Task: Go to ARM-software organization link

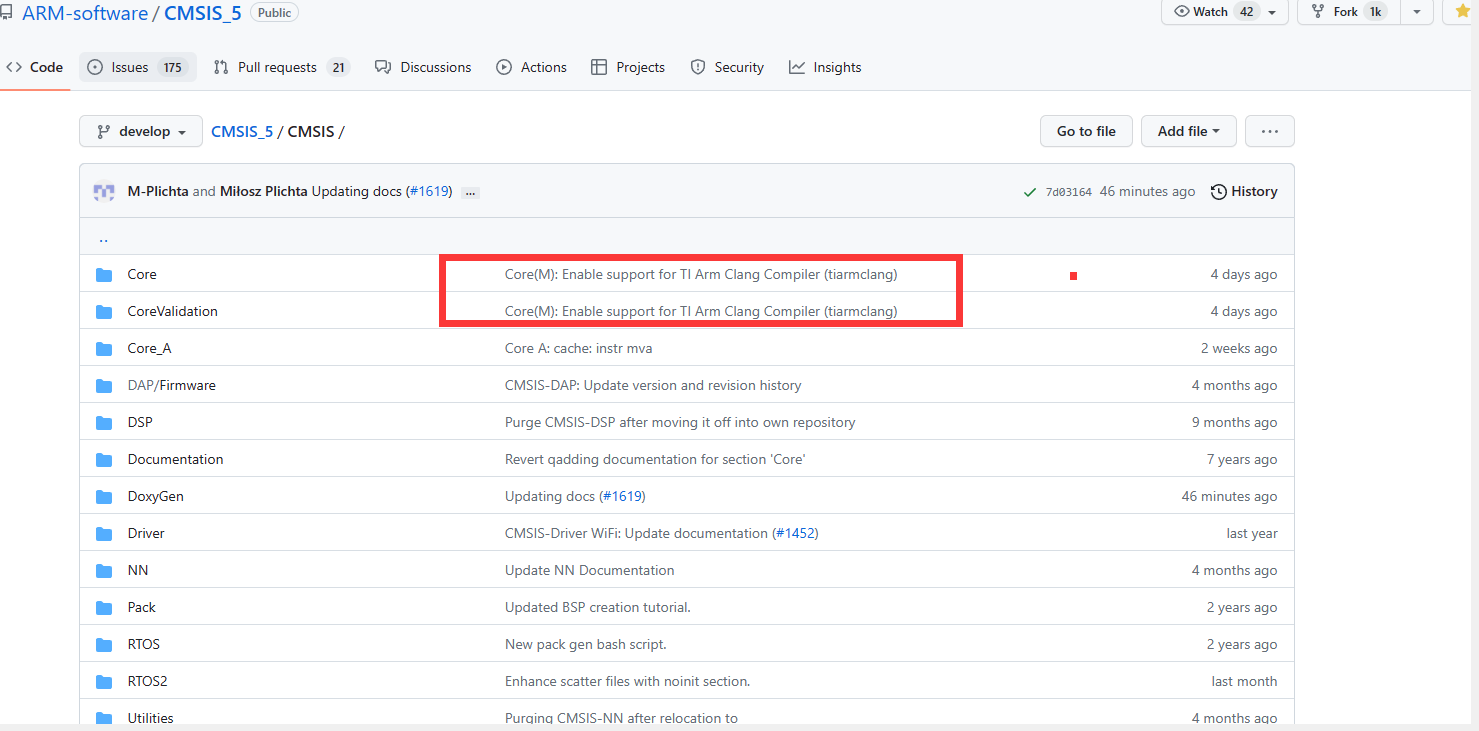Action: click(85, 13)
